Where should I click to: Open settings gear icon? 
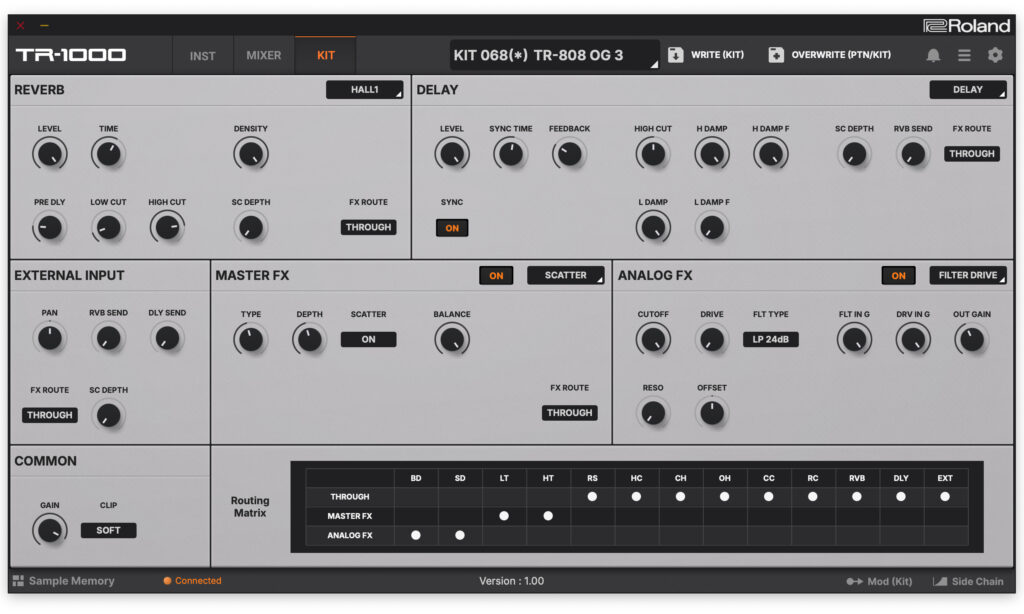995,55
